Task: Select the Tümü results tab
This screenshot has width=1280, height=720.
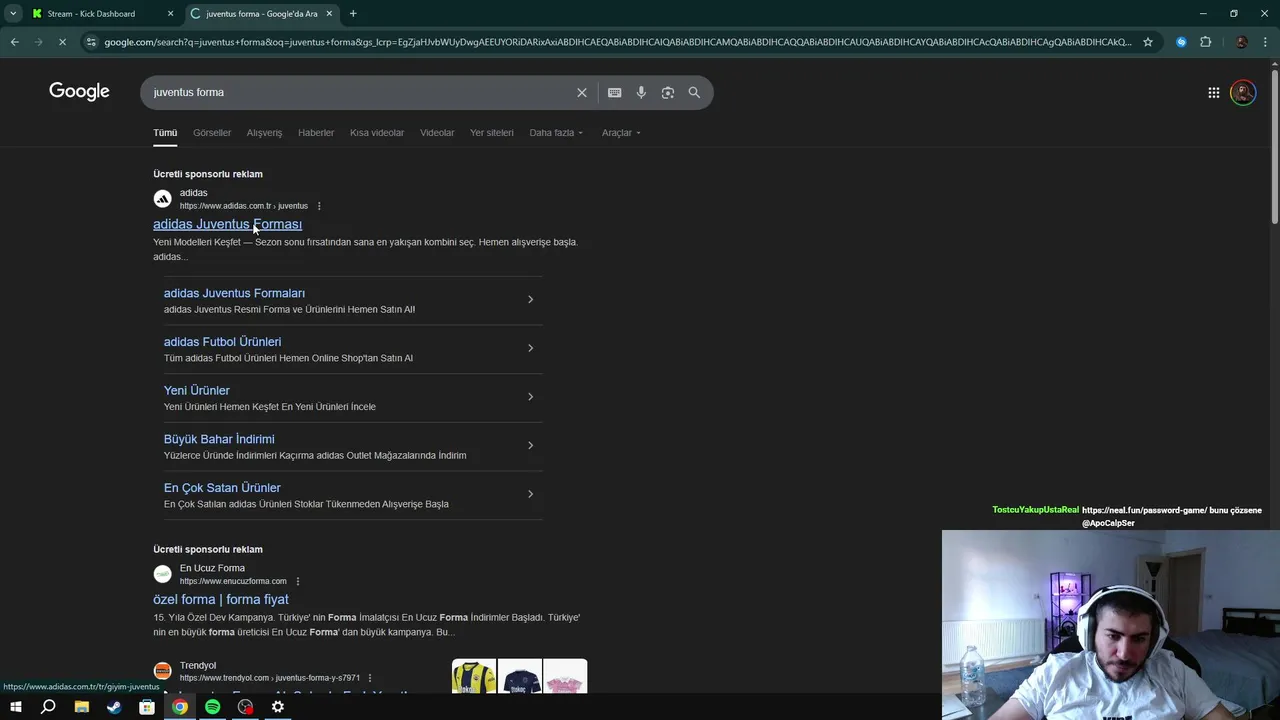Action: pos(165,132)
